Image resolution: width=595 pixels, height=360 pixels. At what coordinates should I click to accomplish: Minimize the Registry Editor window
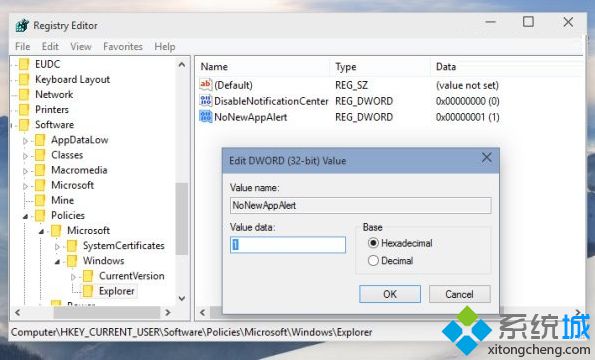pyautogui.click(x=491, y=22)
